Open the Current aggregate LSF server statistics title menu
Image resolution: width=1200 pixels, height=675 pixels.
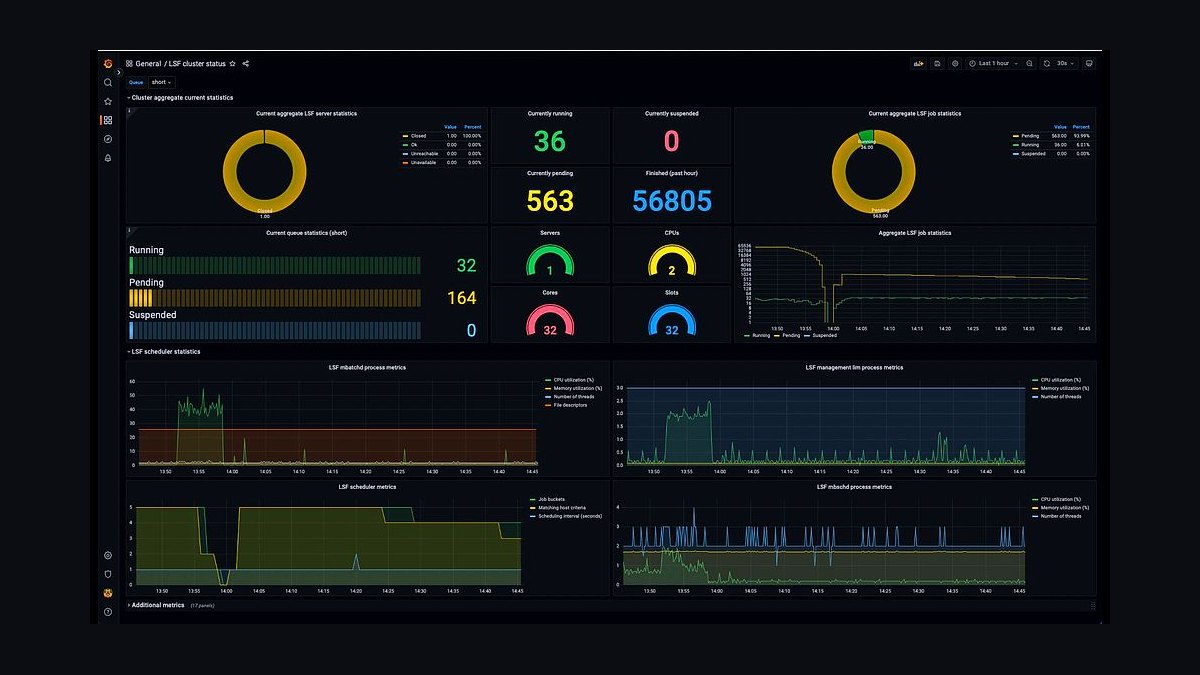[306, 114]
